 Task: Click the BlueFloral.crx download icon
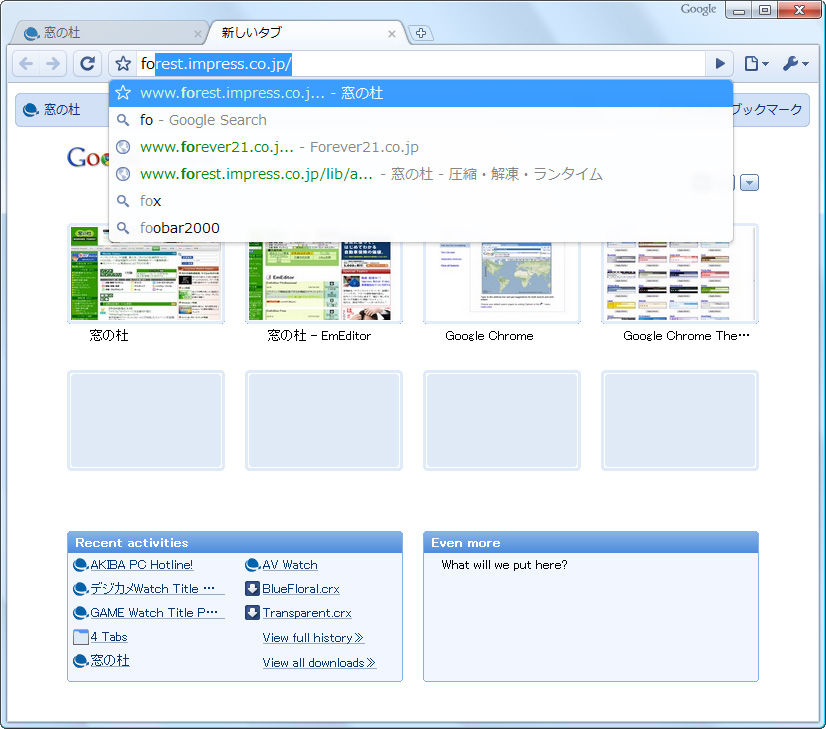[254, 589]
